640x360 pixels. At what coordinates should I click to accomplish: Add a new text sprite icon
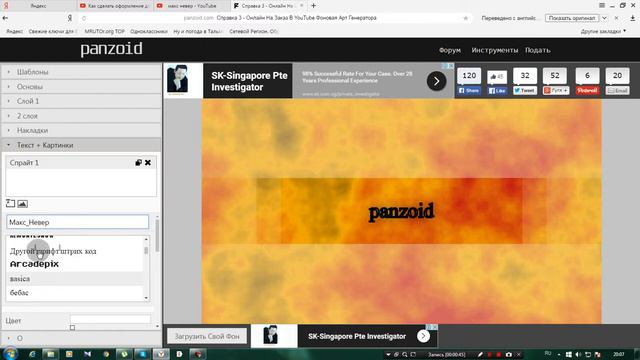[11, 203]
